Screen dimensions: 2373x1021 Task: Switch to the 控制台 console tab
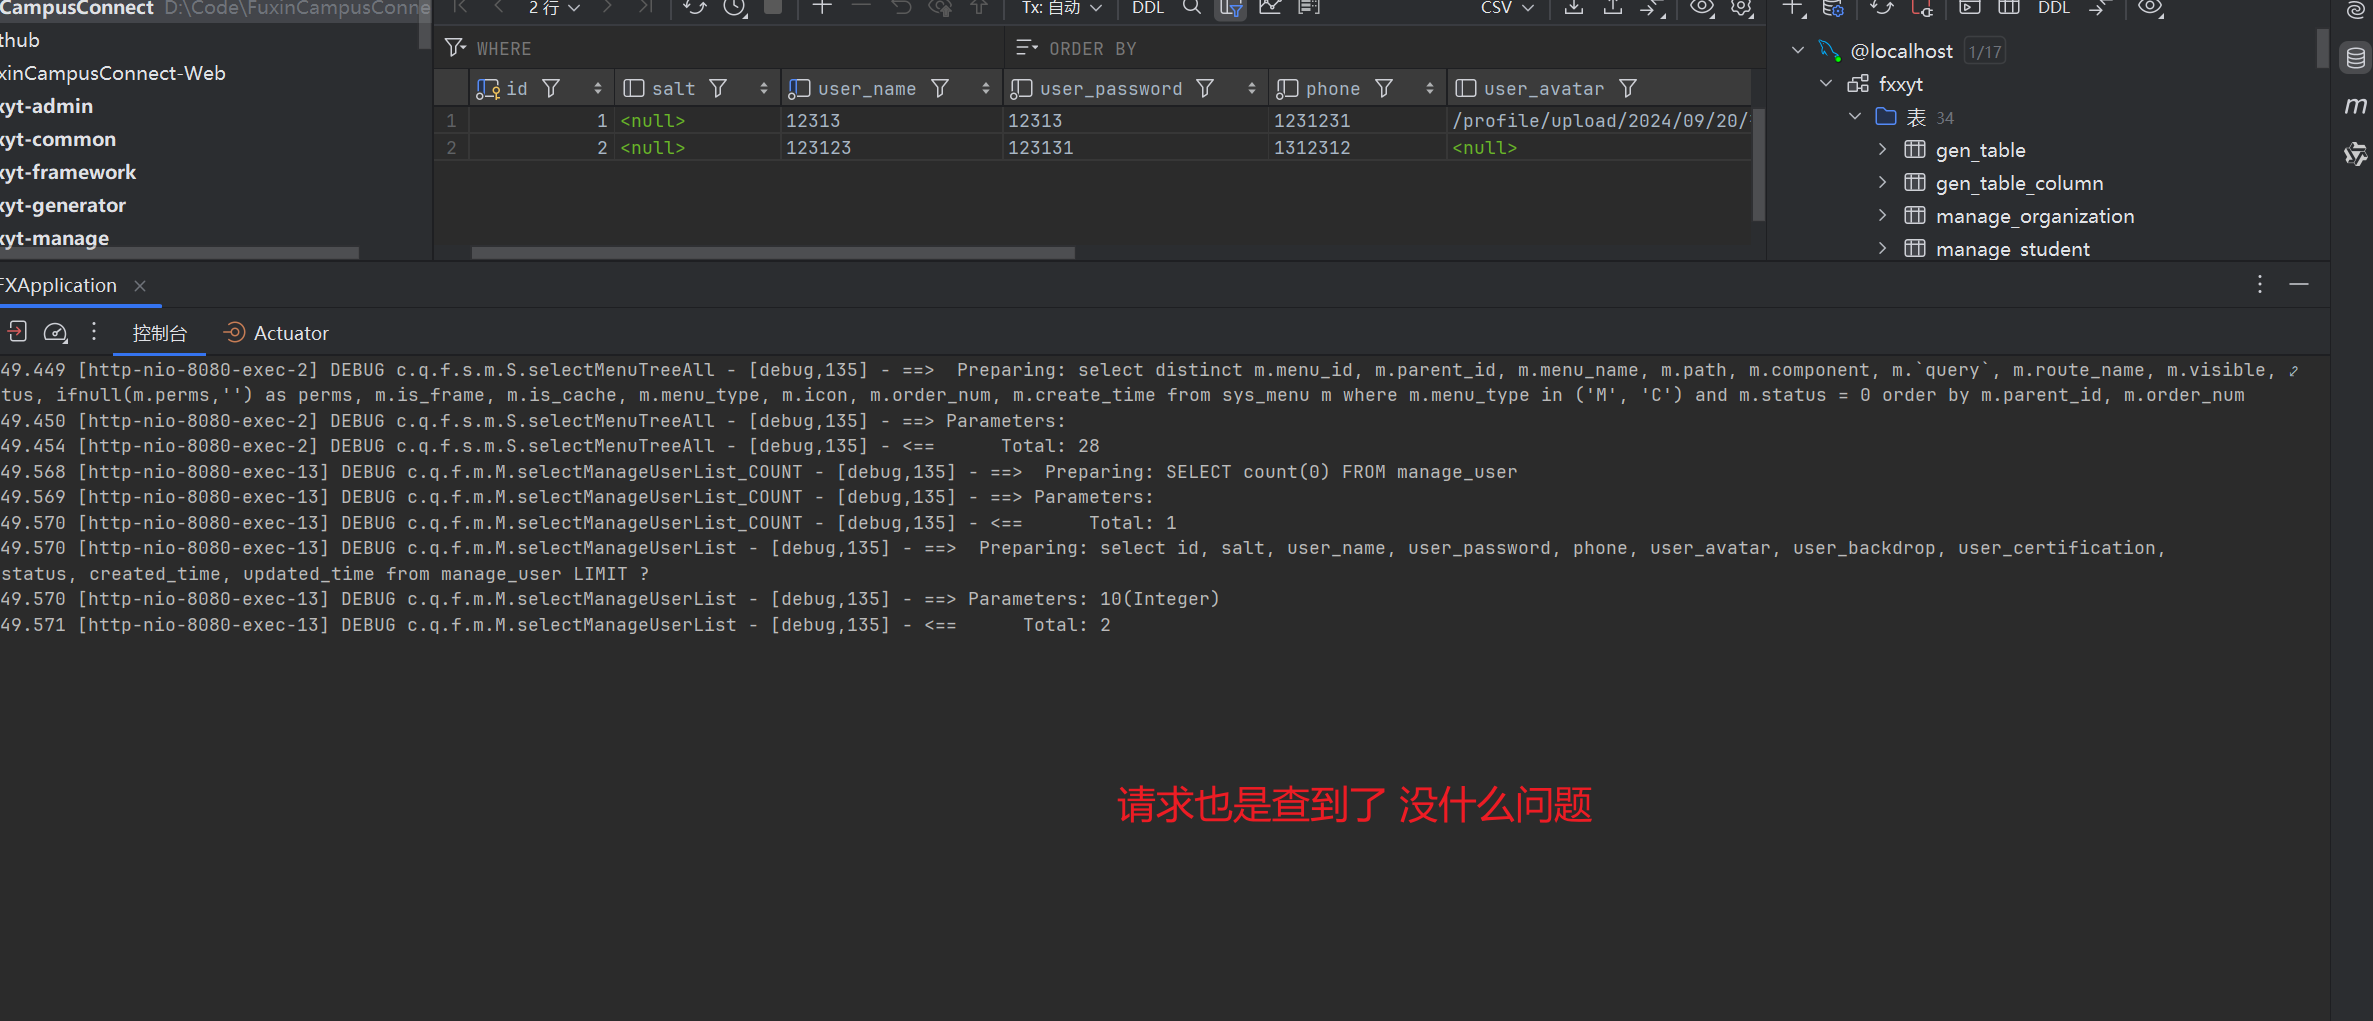coord(160,333)
